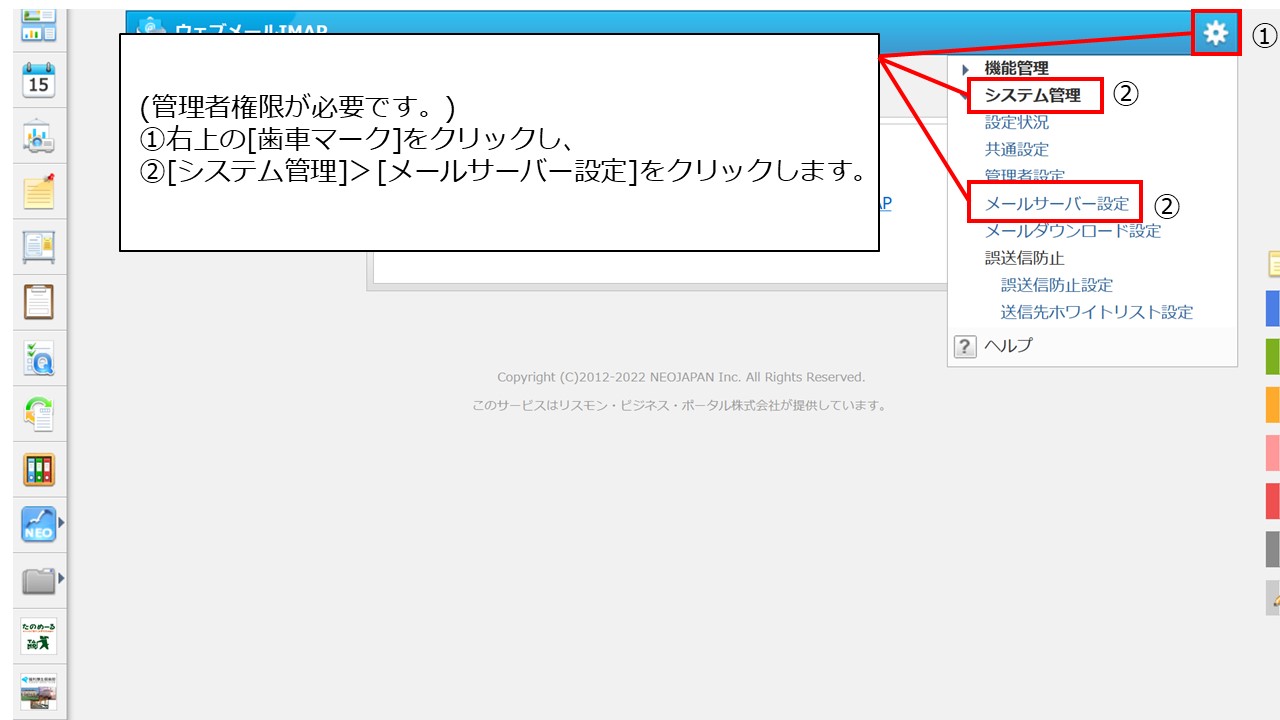Screen dimensions: 1280x720
Task: Expand the submenu arrow beside the NEO icon
Action: (62, 522)
